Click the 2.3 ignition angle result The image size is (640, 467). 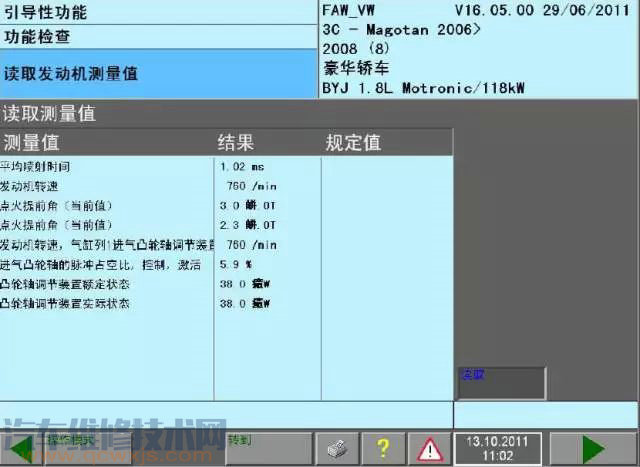tap(247, 225)
